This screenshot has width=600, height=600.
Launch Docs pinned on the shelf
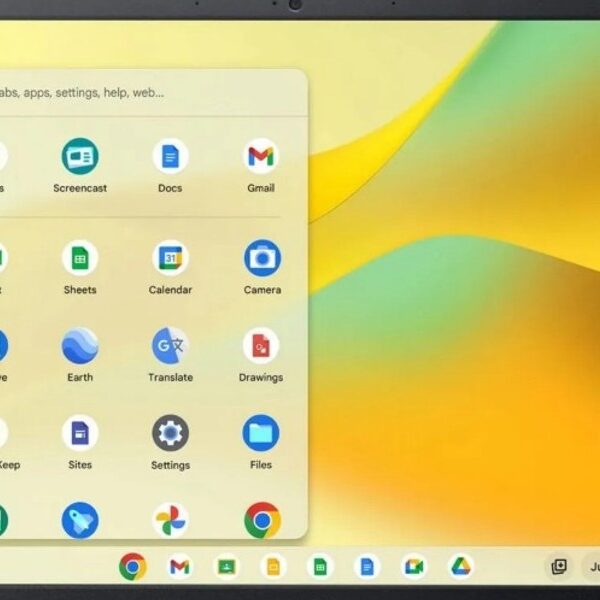(367, 567)
